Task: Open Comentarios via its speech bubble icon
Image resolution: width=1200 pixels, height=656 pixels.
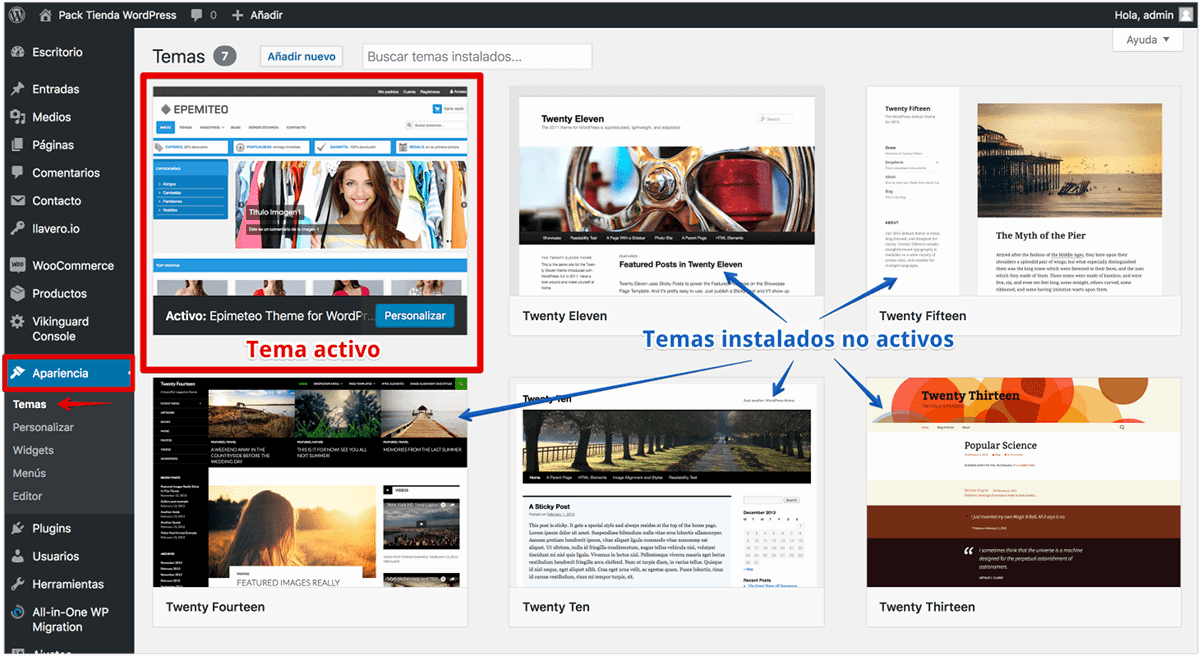Action: point(18,173)
